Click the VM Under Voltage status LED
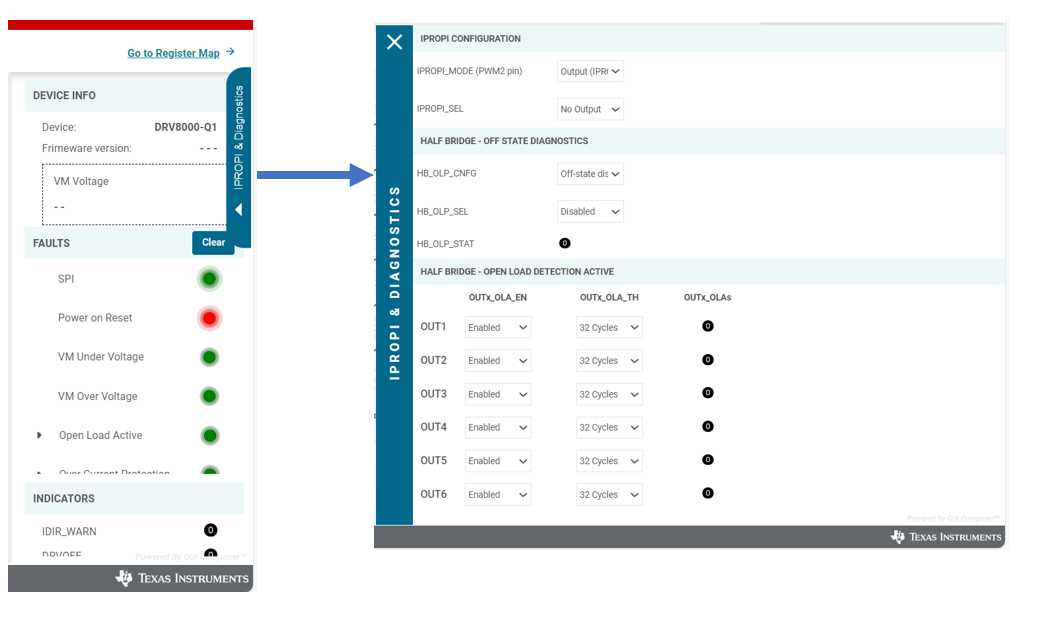The width and height of the screenshot is (1051, 617). coord(209,357)
